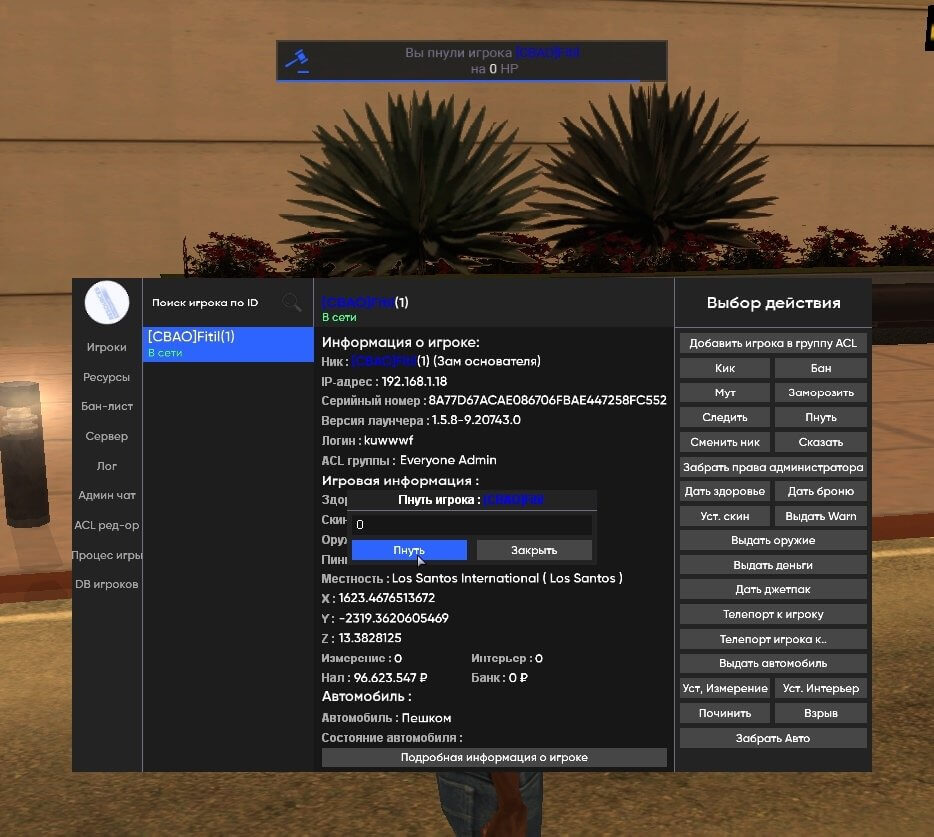This screenshot has height=837, width=934.
Task: Click Телепорт к игроку button
Action: (x=773, y=614)
